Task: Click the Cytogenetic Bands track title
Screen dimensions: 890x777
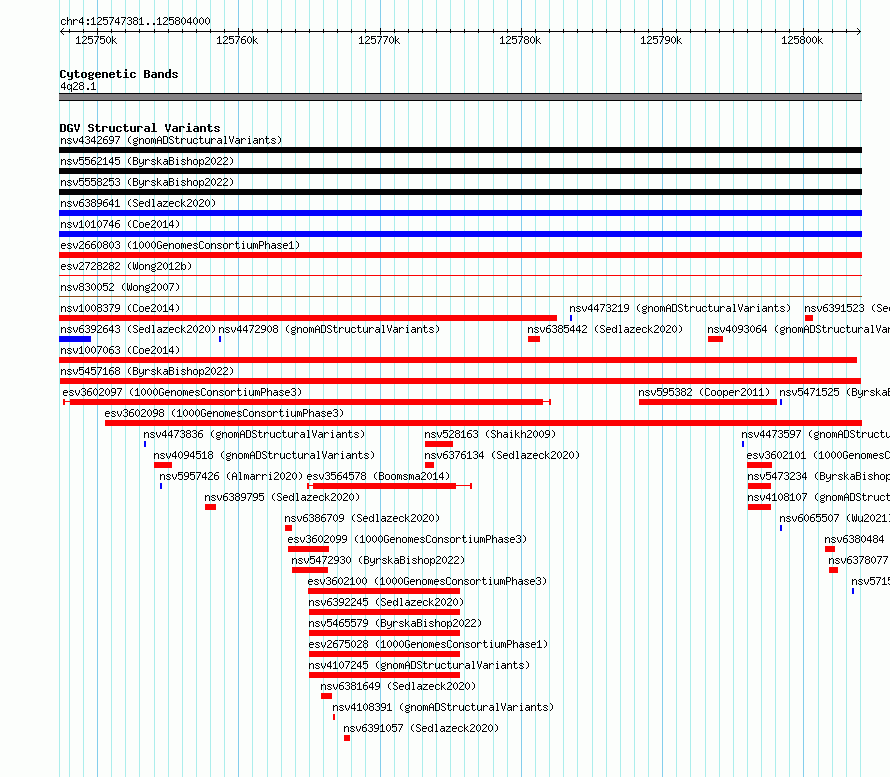Action: click(119, 74)
